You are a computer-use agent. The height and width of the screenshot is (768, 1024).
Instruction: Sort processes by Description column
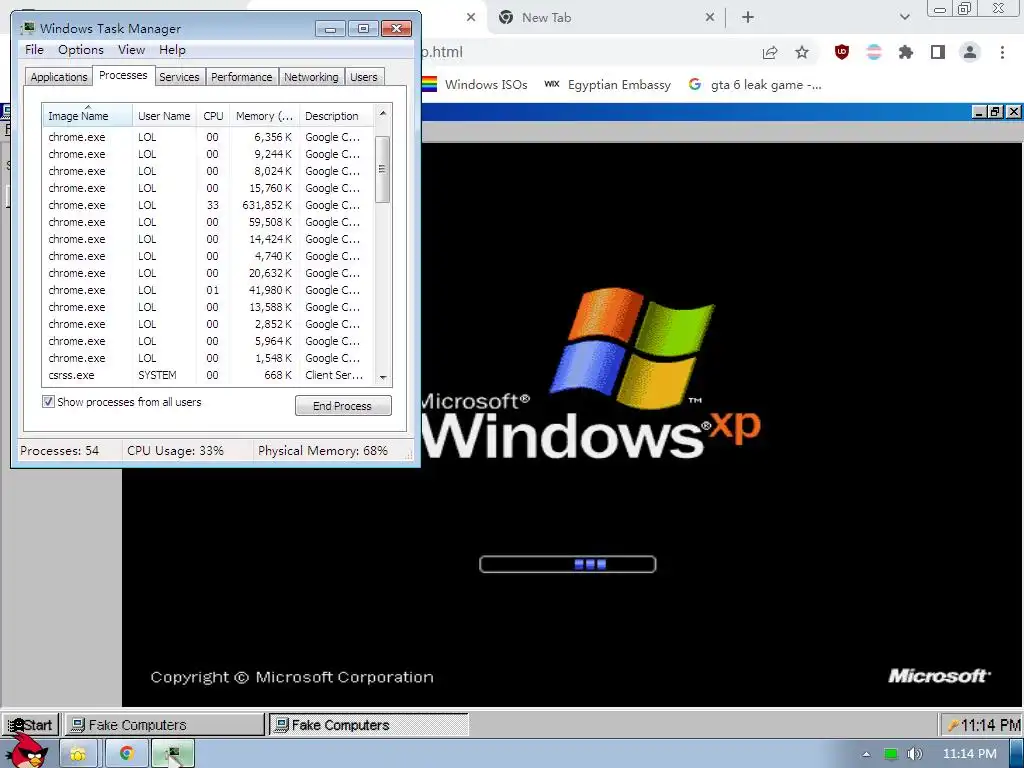pyautogui.click(x=336, y=116)
